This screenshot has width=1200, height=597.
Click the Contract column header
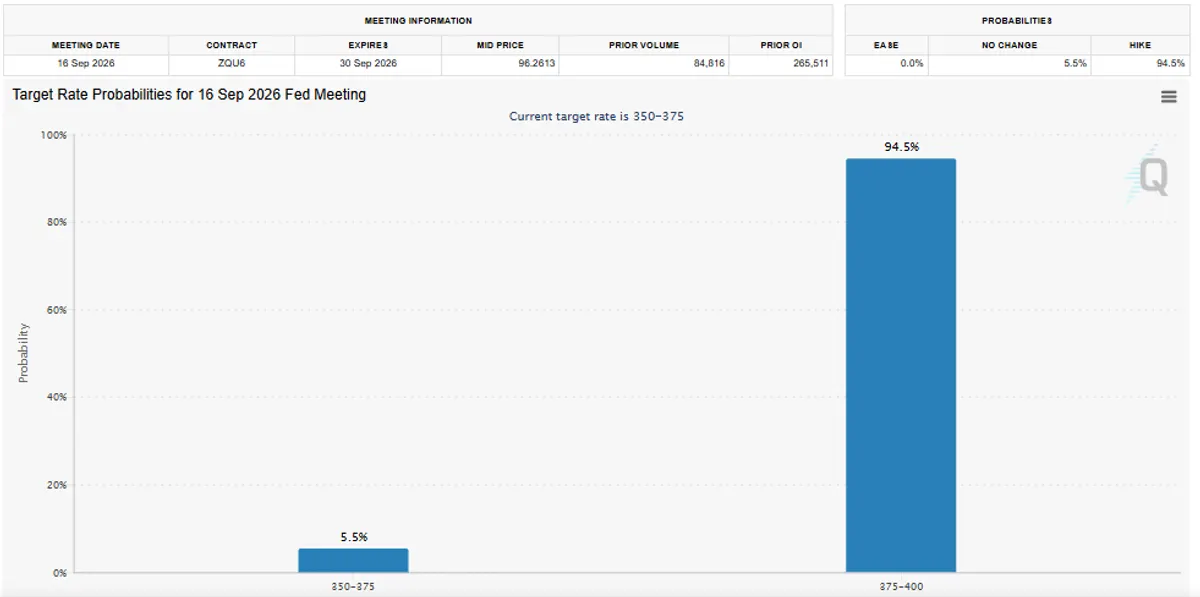[x=231, y=45]
